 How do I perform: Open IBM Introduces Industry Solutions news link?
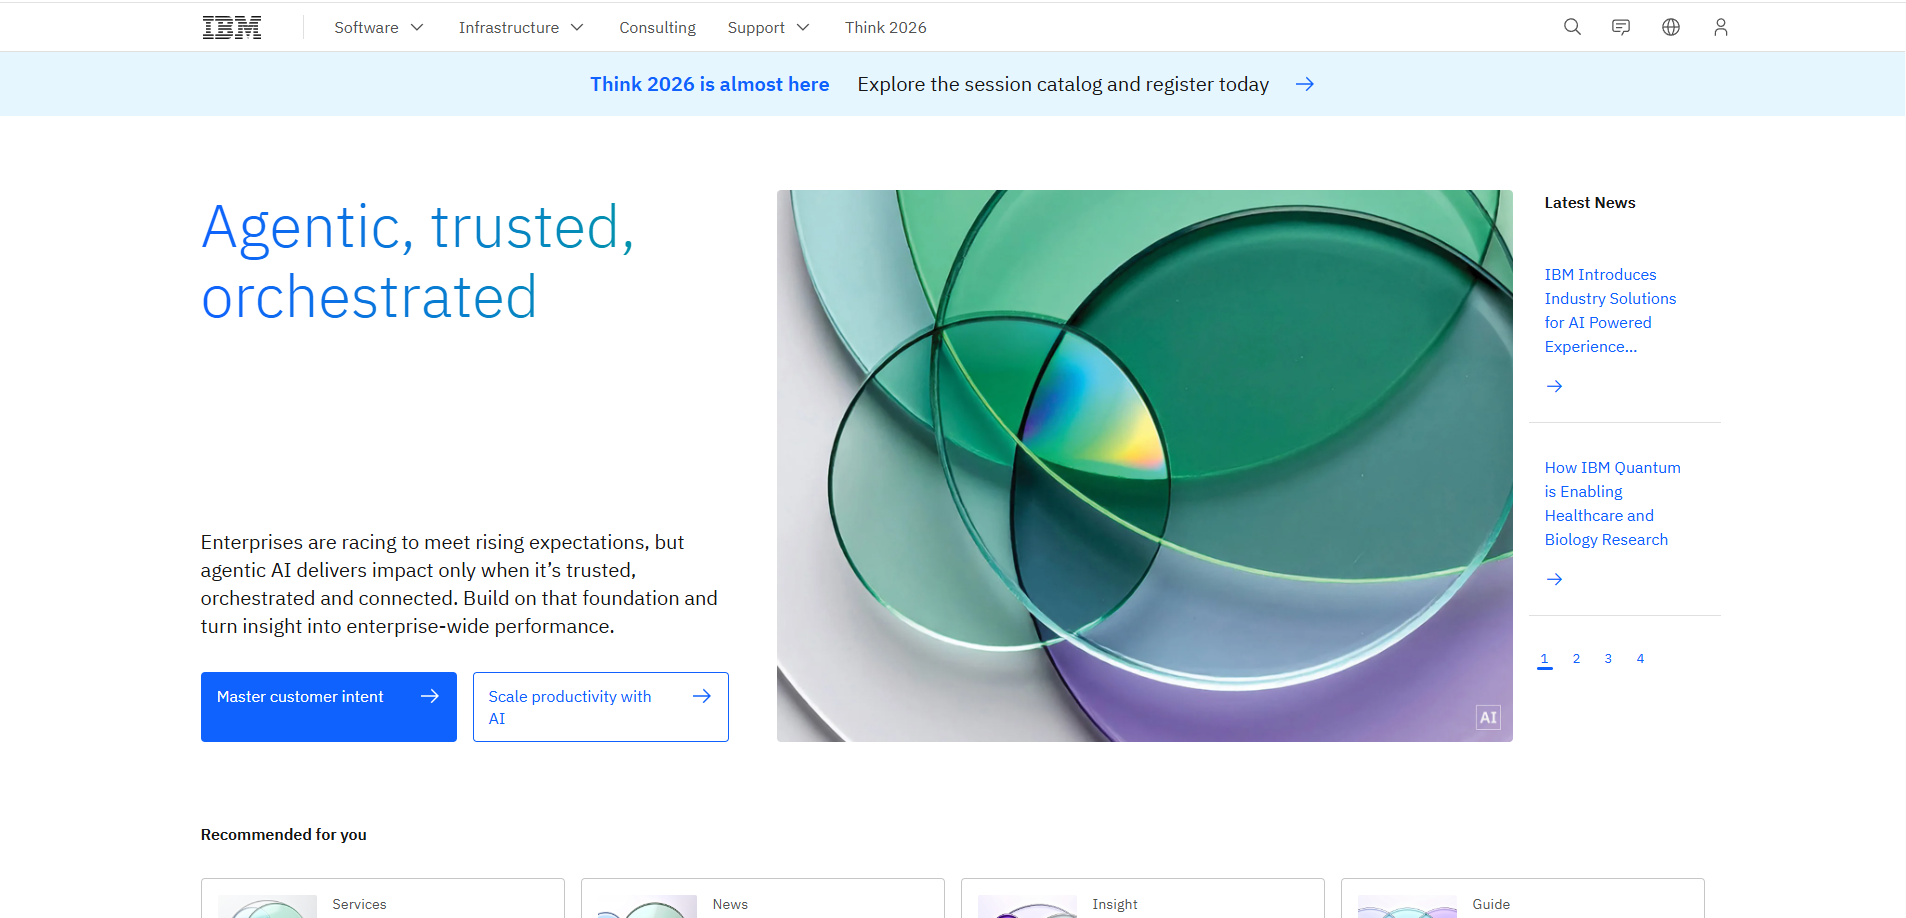pos(1610,311)
